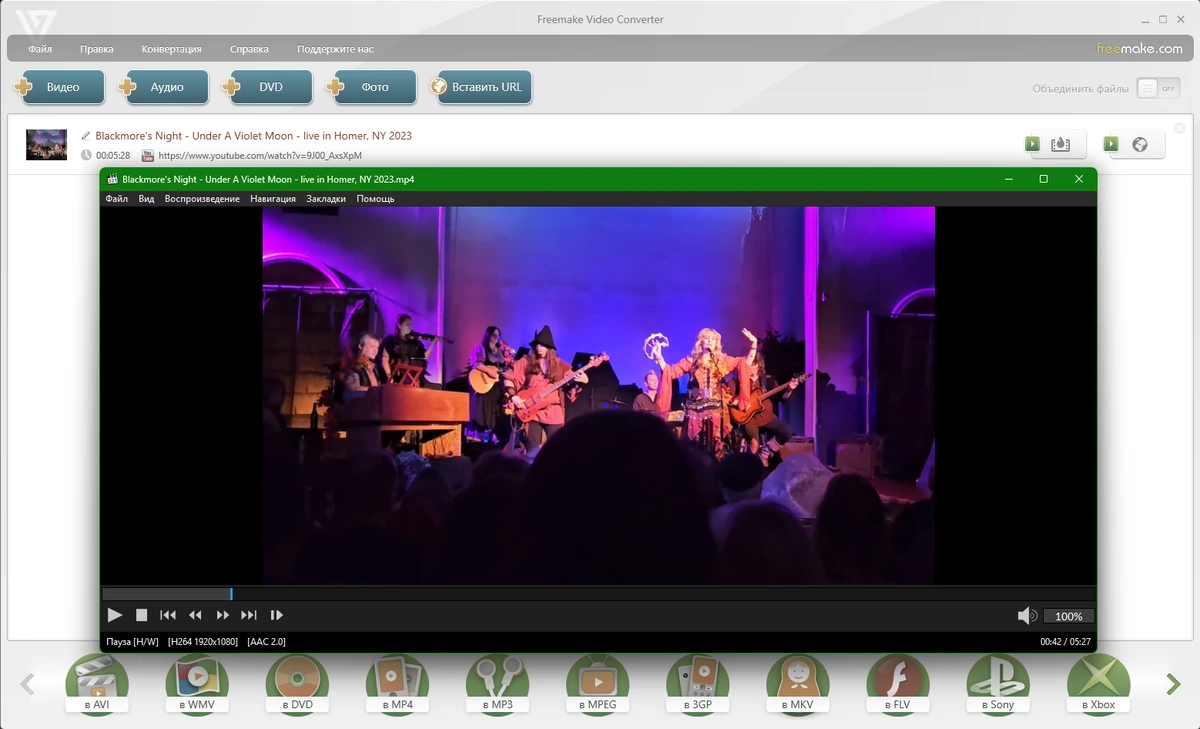This screenshot has width=1200, height=729.
Task: Click the video seek bar in the player
Action: point(598,594)
